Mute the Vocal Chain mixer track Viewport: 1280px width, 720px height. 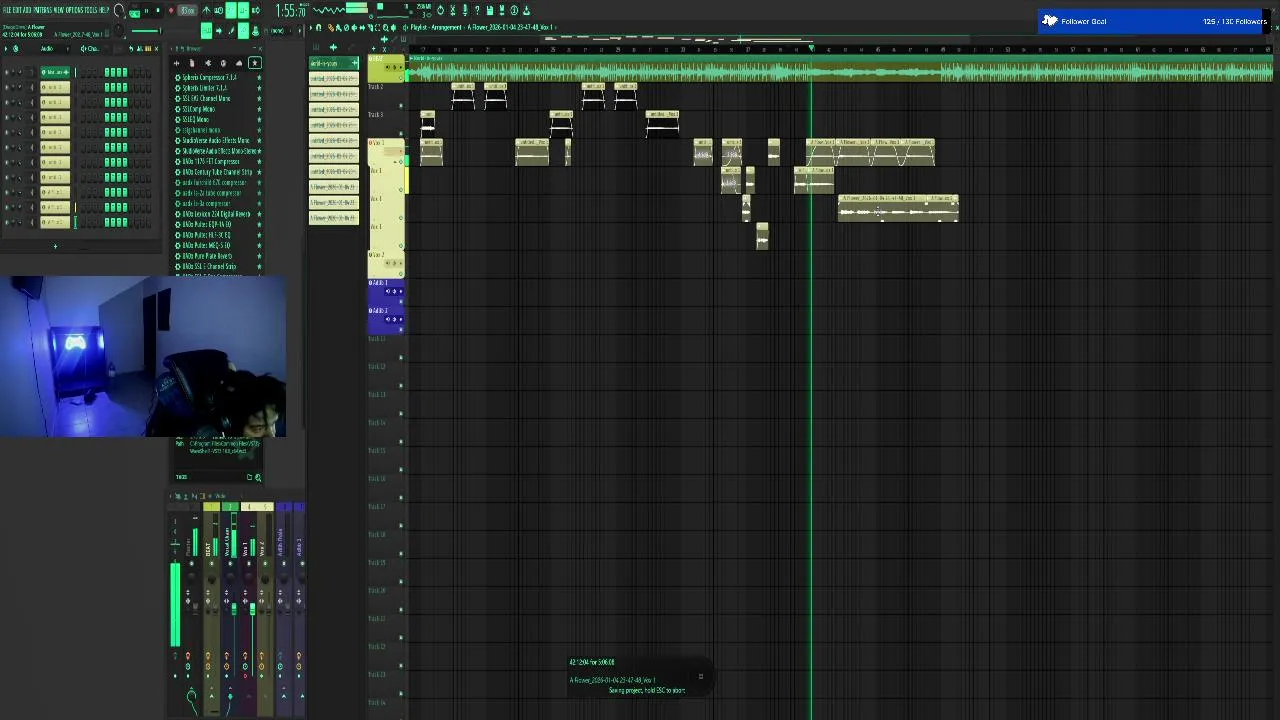[x=230, y=564]
